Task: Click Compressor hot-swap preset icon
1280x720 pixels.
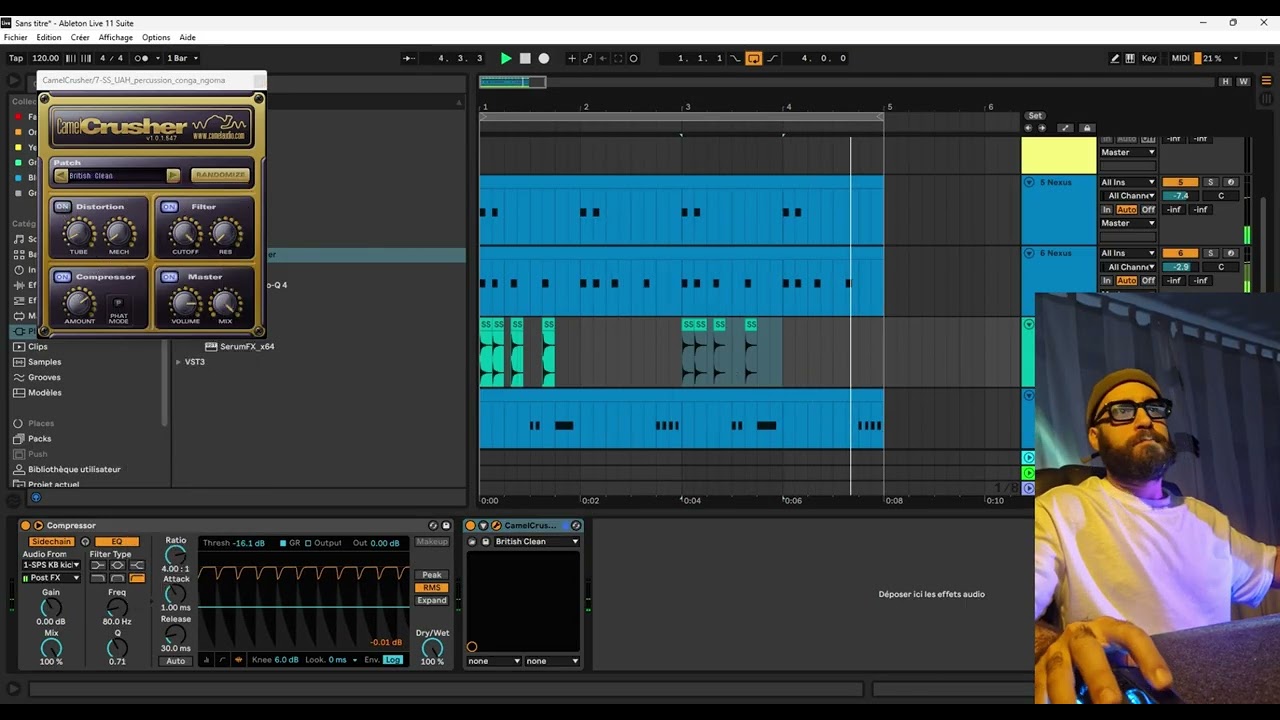Action: (433, 525)
